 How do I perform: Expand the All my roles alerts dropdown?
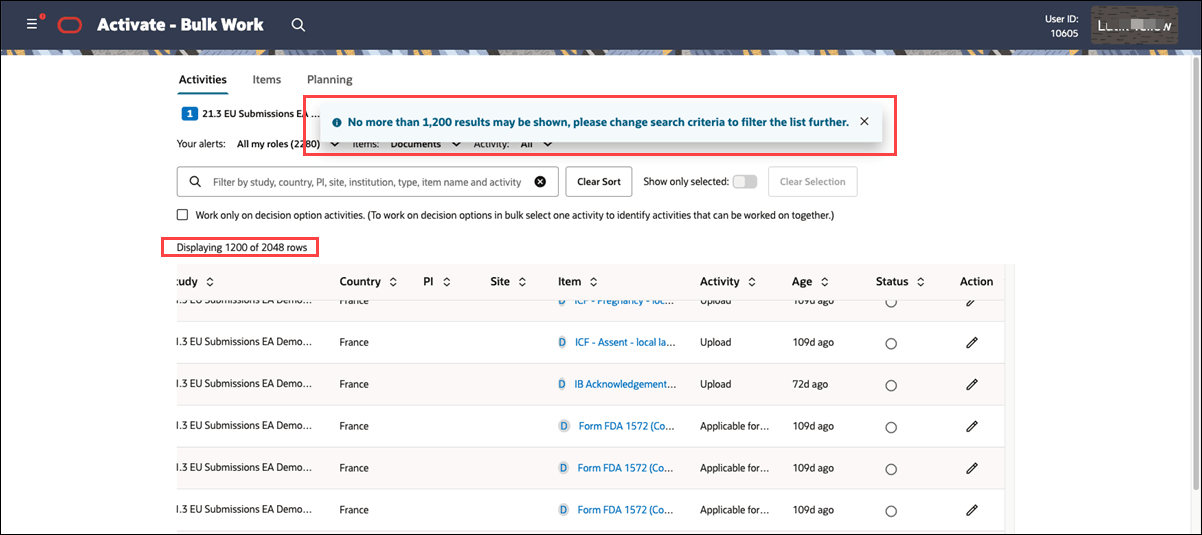click(x=289, y=144)
